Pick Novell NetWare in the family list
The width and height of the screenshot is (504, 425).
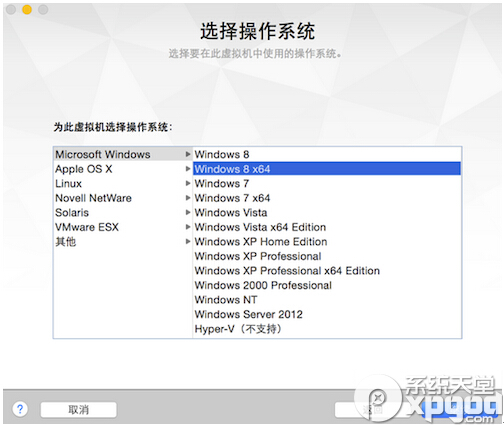pos(123,198)
